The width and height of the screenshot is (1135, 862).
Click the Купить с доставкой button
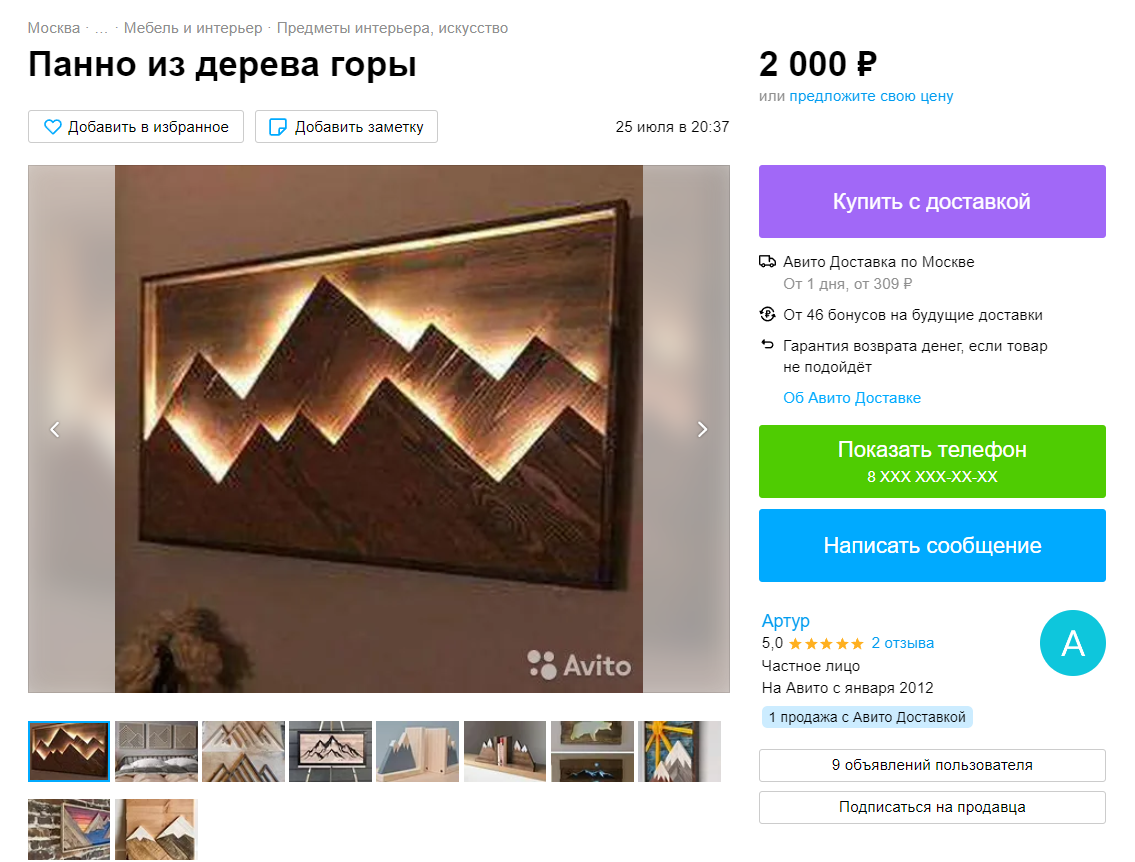[932, 201]
